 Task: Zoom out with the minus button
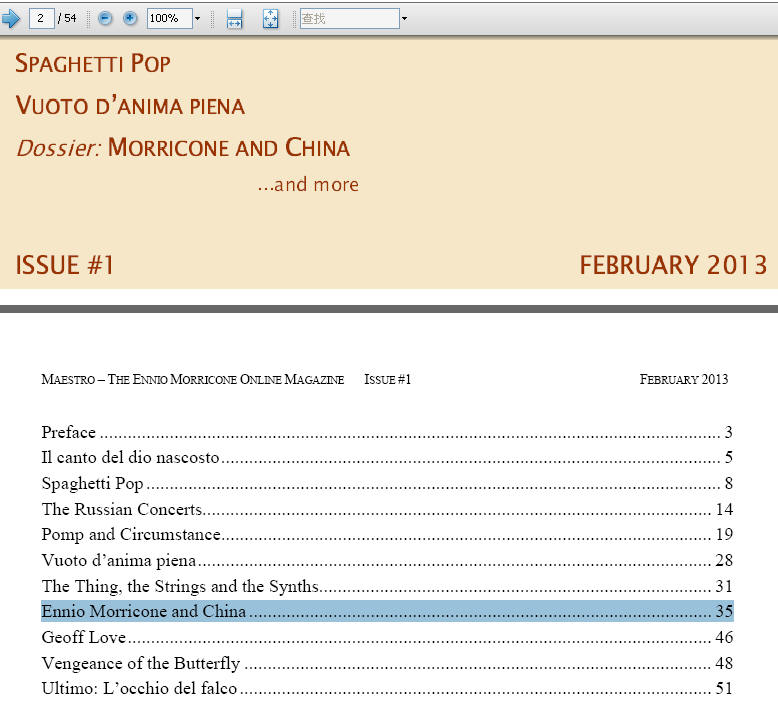[x=105, y=19]
